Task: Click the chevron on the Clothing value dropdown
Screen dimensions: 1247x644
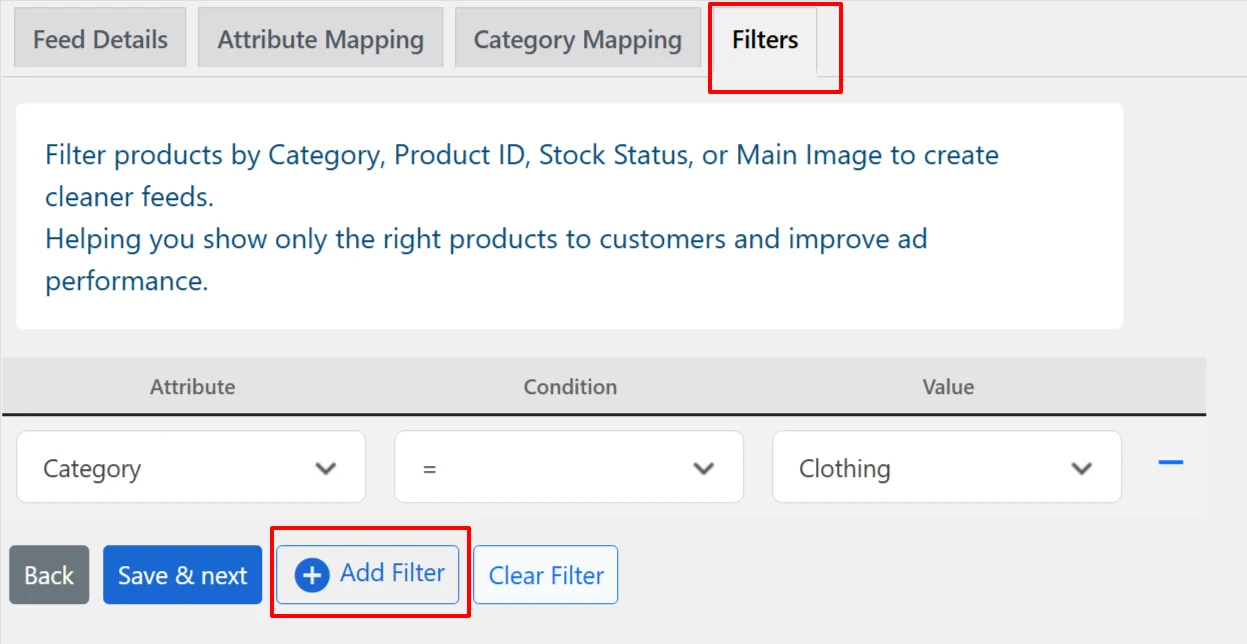Action: [x=1081, y=467]
